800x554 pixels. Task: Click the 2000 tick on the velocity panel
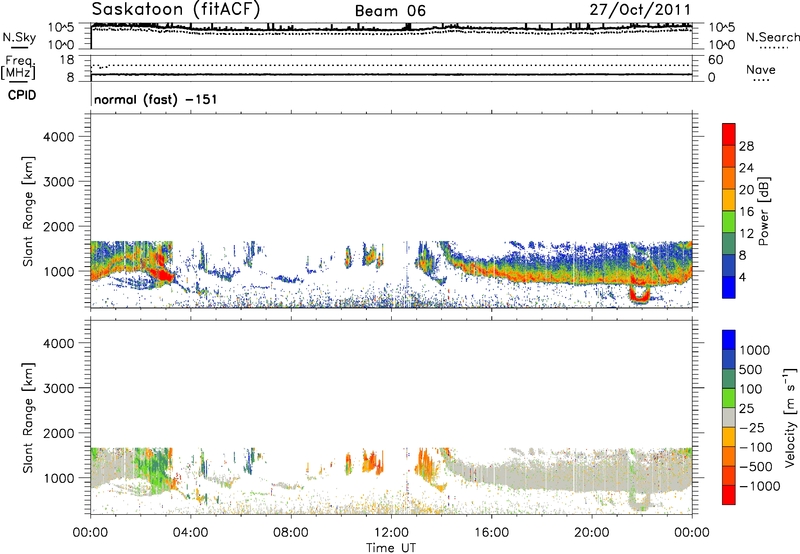click(59, 433)
